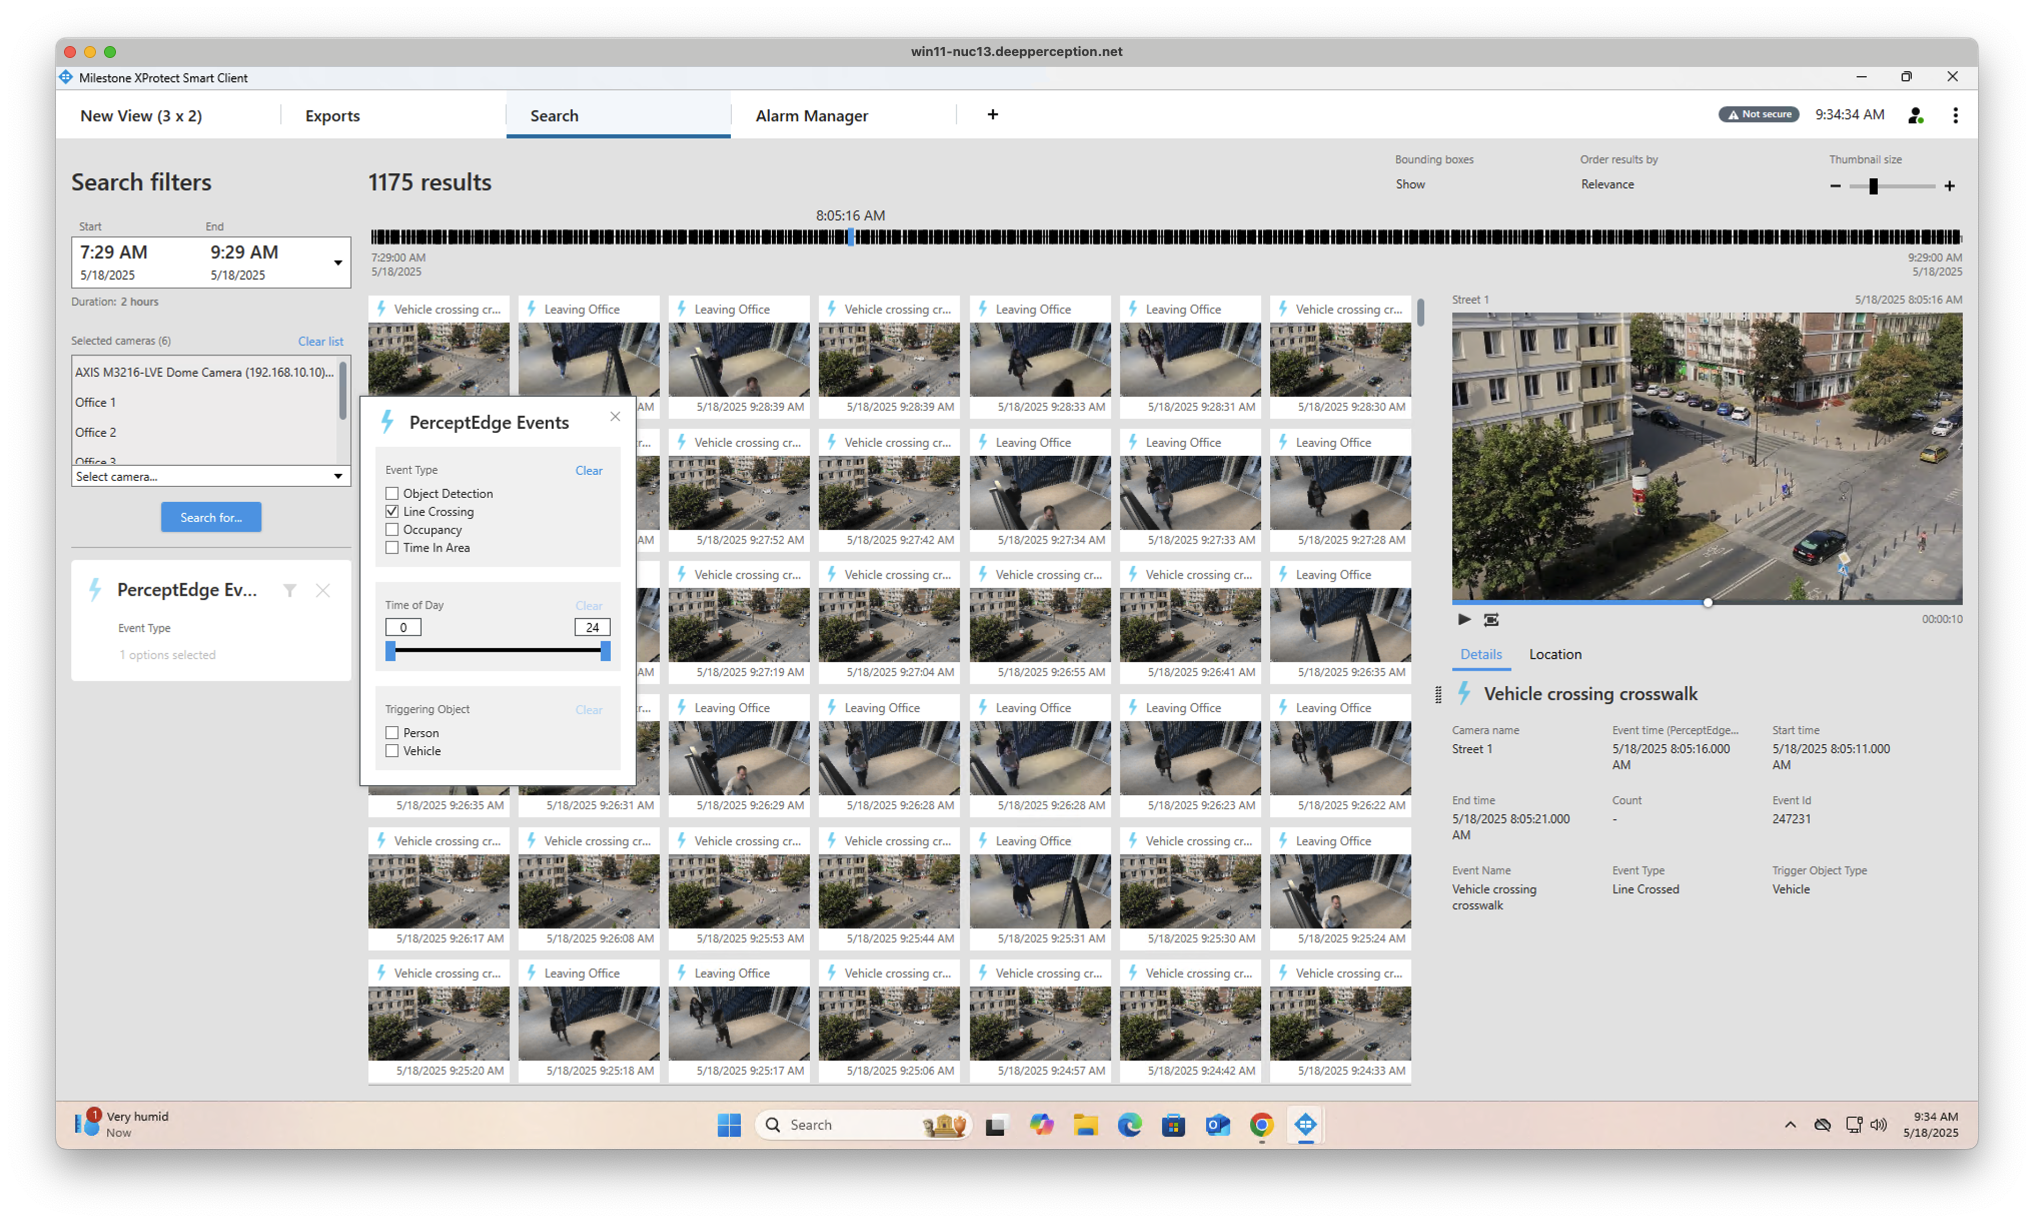This screenshot has width=2034, height=1223.
Task: Check the Person triggering object
Action: click(x=392, y=732)
